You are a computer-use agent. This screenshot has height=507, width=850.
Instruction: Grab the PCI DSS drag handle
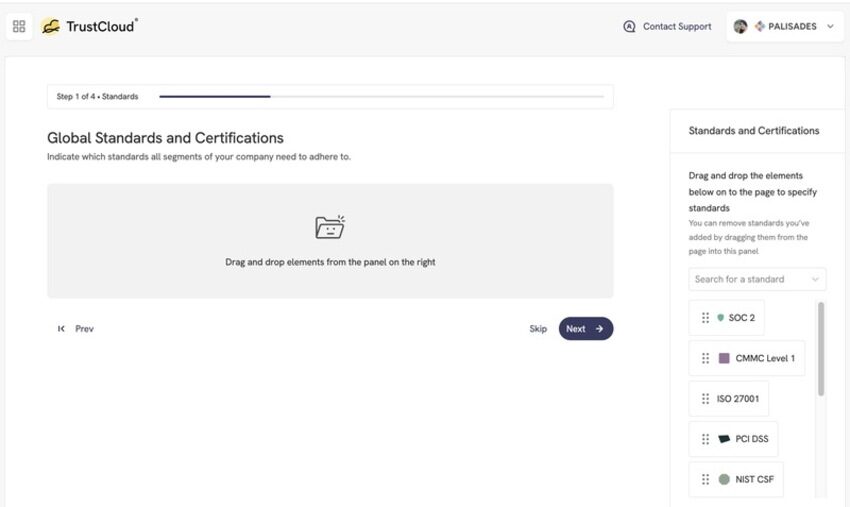pyautogui.click(x=705, y=439)
